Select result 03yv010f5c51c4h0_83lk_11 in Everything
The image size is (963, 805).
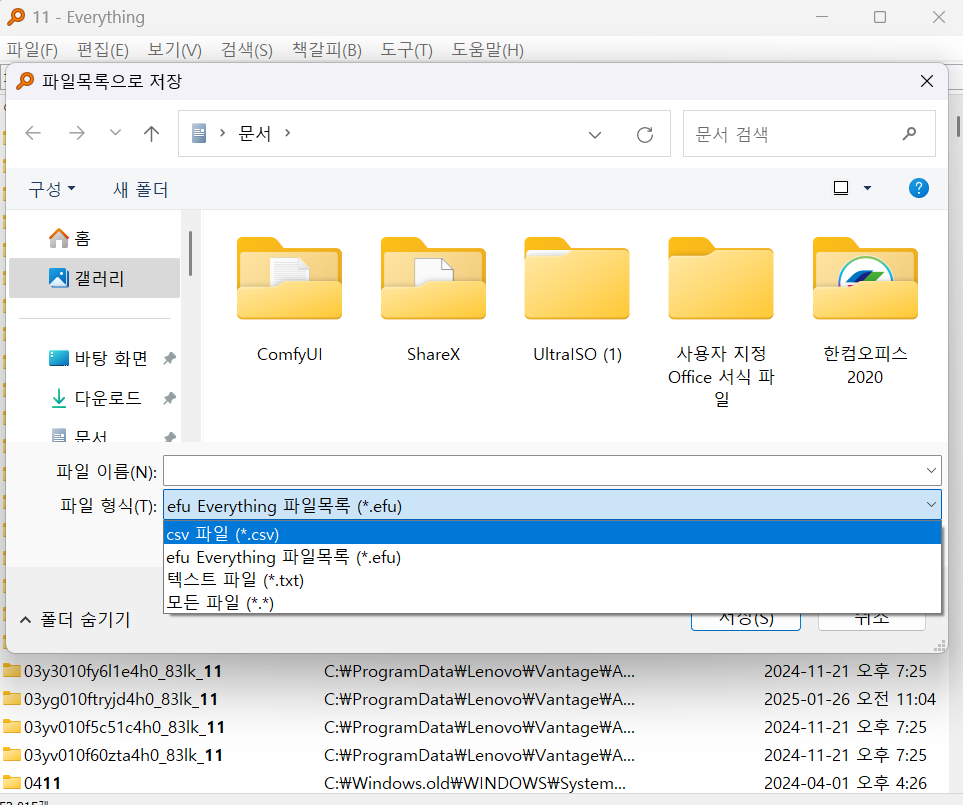(x=124, y=727)
